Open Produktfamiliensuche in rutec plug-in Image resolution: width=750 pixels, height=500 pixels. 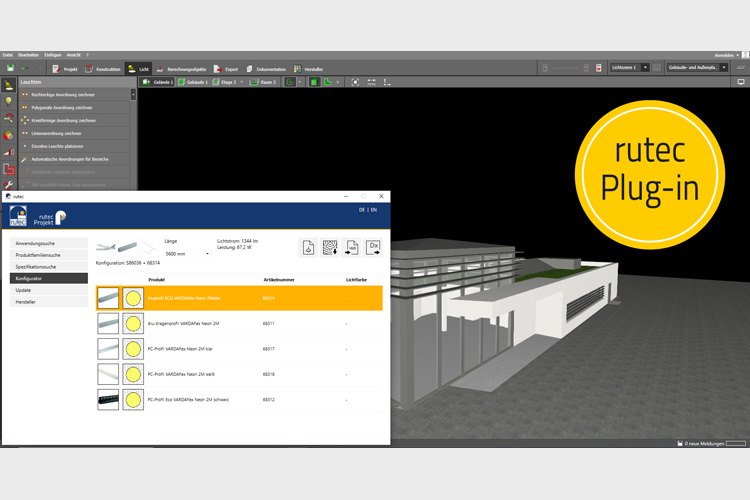tap(49, 255)
